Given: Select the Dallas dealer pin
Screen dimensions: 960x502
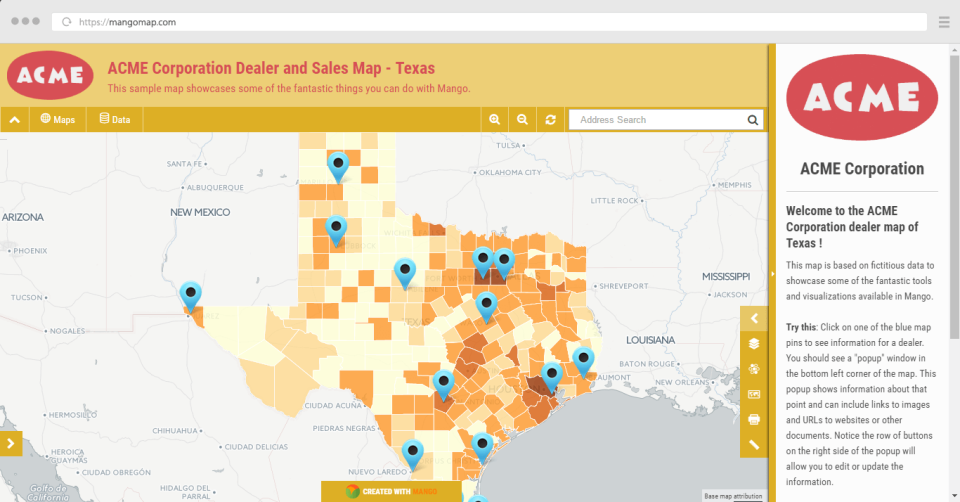Looking at the screenshot, I should coord(504,264).
